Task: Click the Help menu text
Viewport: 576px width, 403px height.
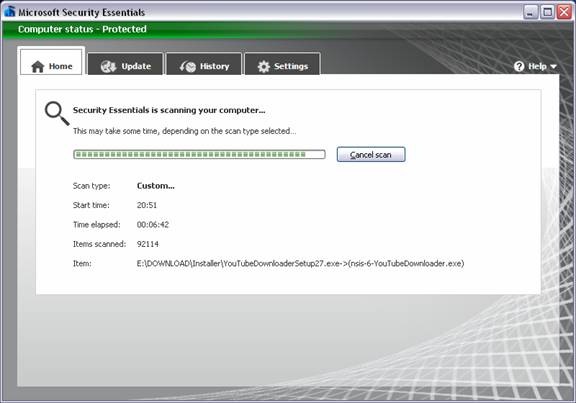Action: click(537, 66)
